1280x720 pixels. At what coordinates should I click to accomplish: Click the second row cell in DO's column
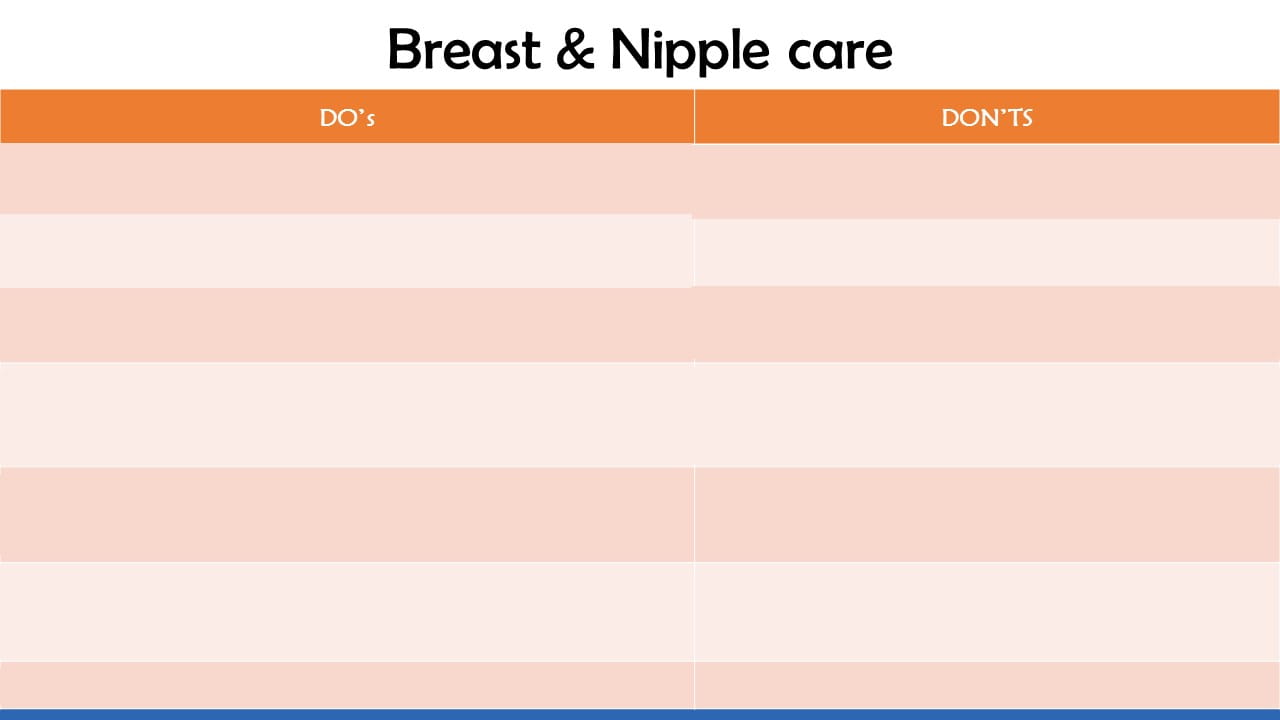347,251
